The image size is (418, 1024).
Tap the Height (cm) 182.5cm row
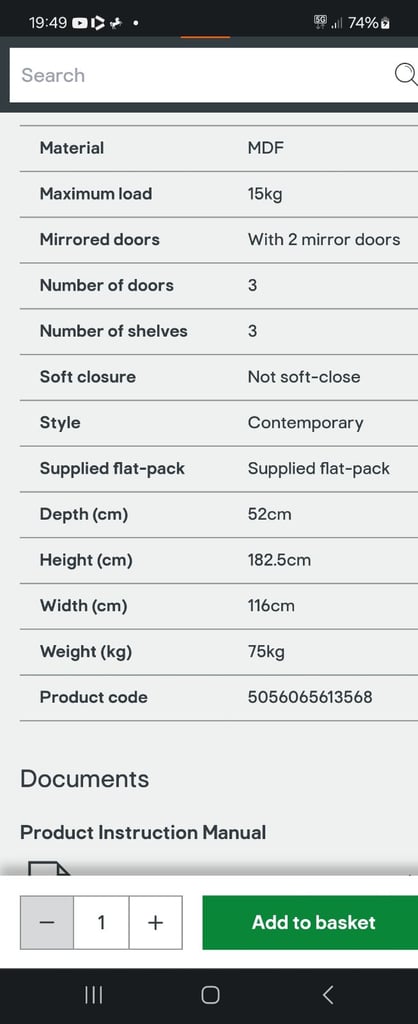click(x=219, y=560)
